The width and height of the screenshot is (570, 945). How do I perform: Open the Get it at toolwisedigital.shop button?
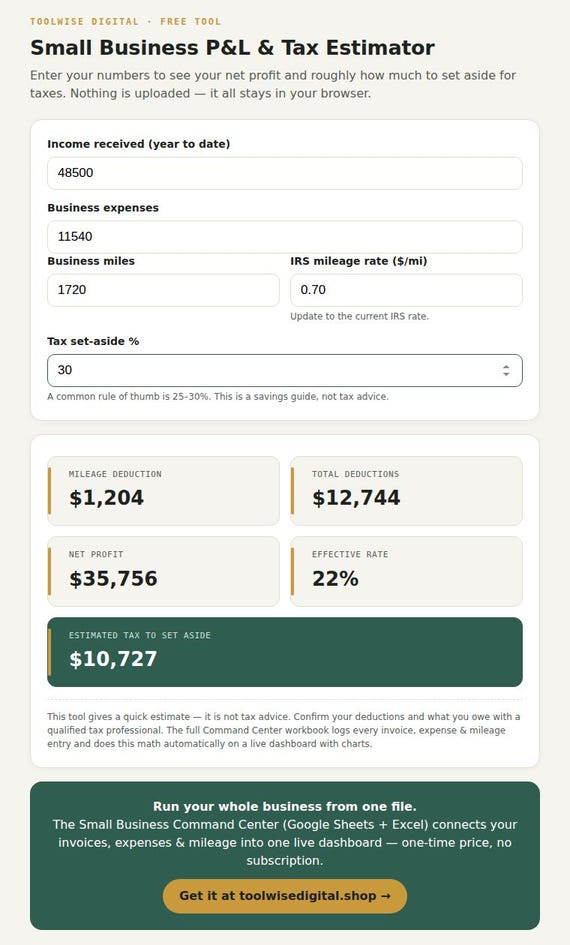tap(285, 896)
